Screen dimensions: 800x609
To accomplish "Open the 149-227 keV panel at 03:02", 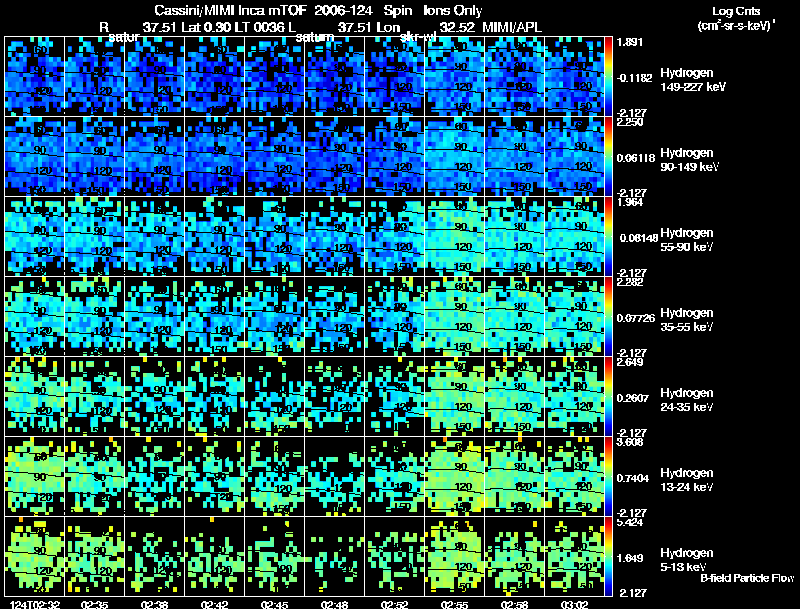I will point(574,77).
